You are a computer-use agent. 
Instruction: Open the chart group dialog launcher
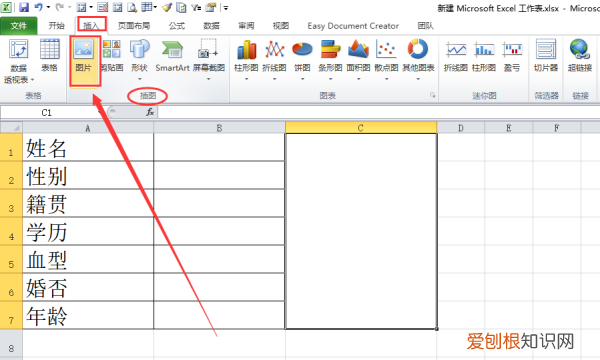coord(432,95)
